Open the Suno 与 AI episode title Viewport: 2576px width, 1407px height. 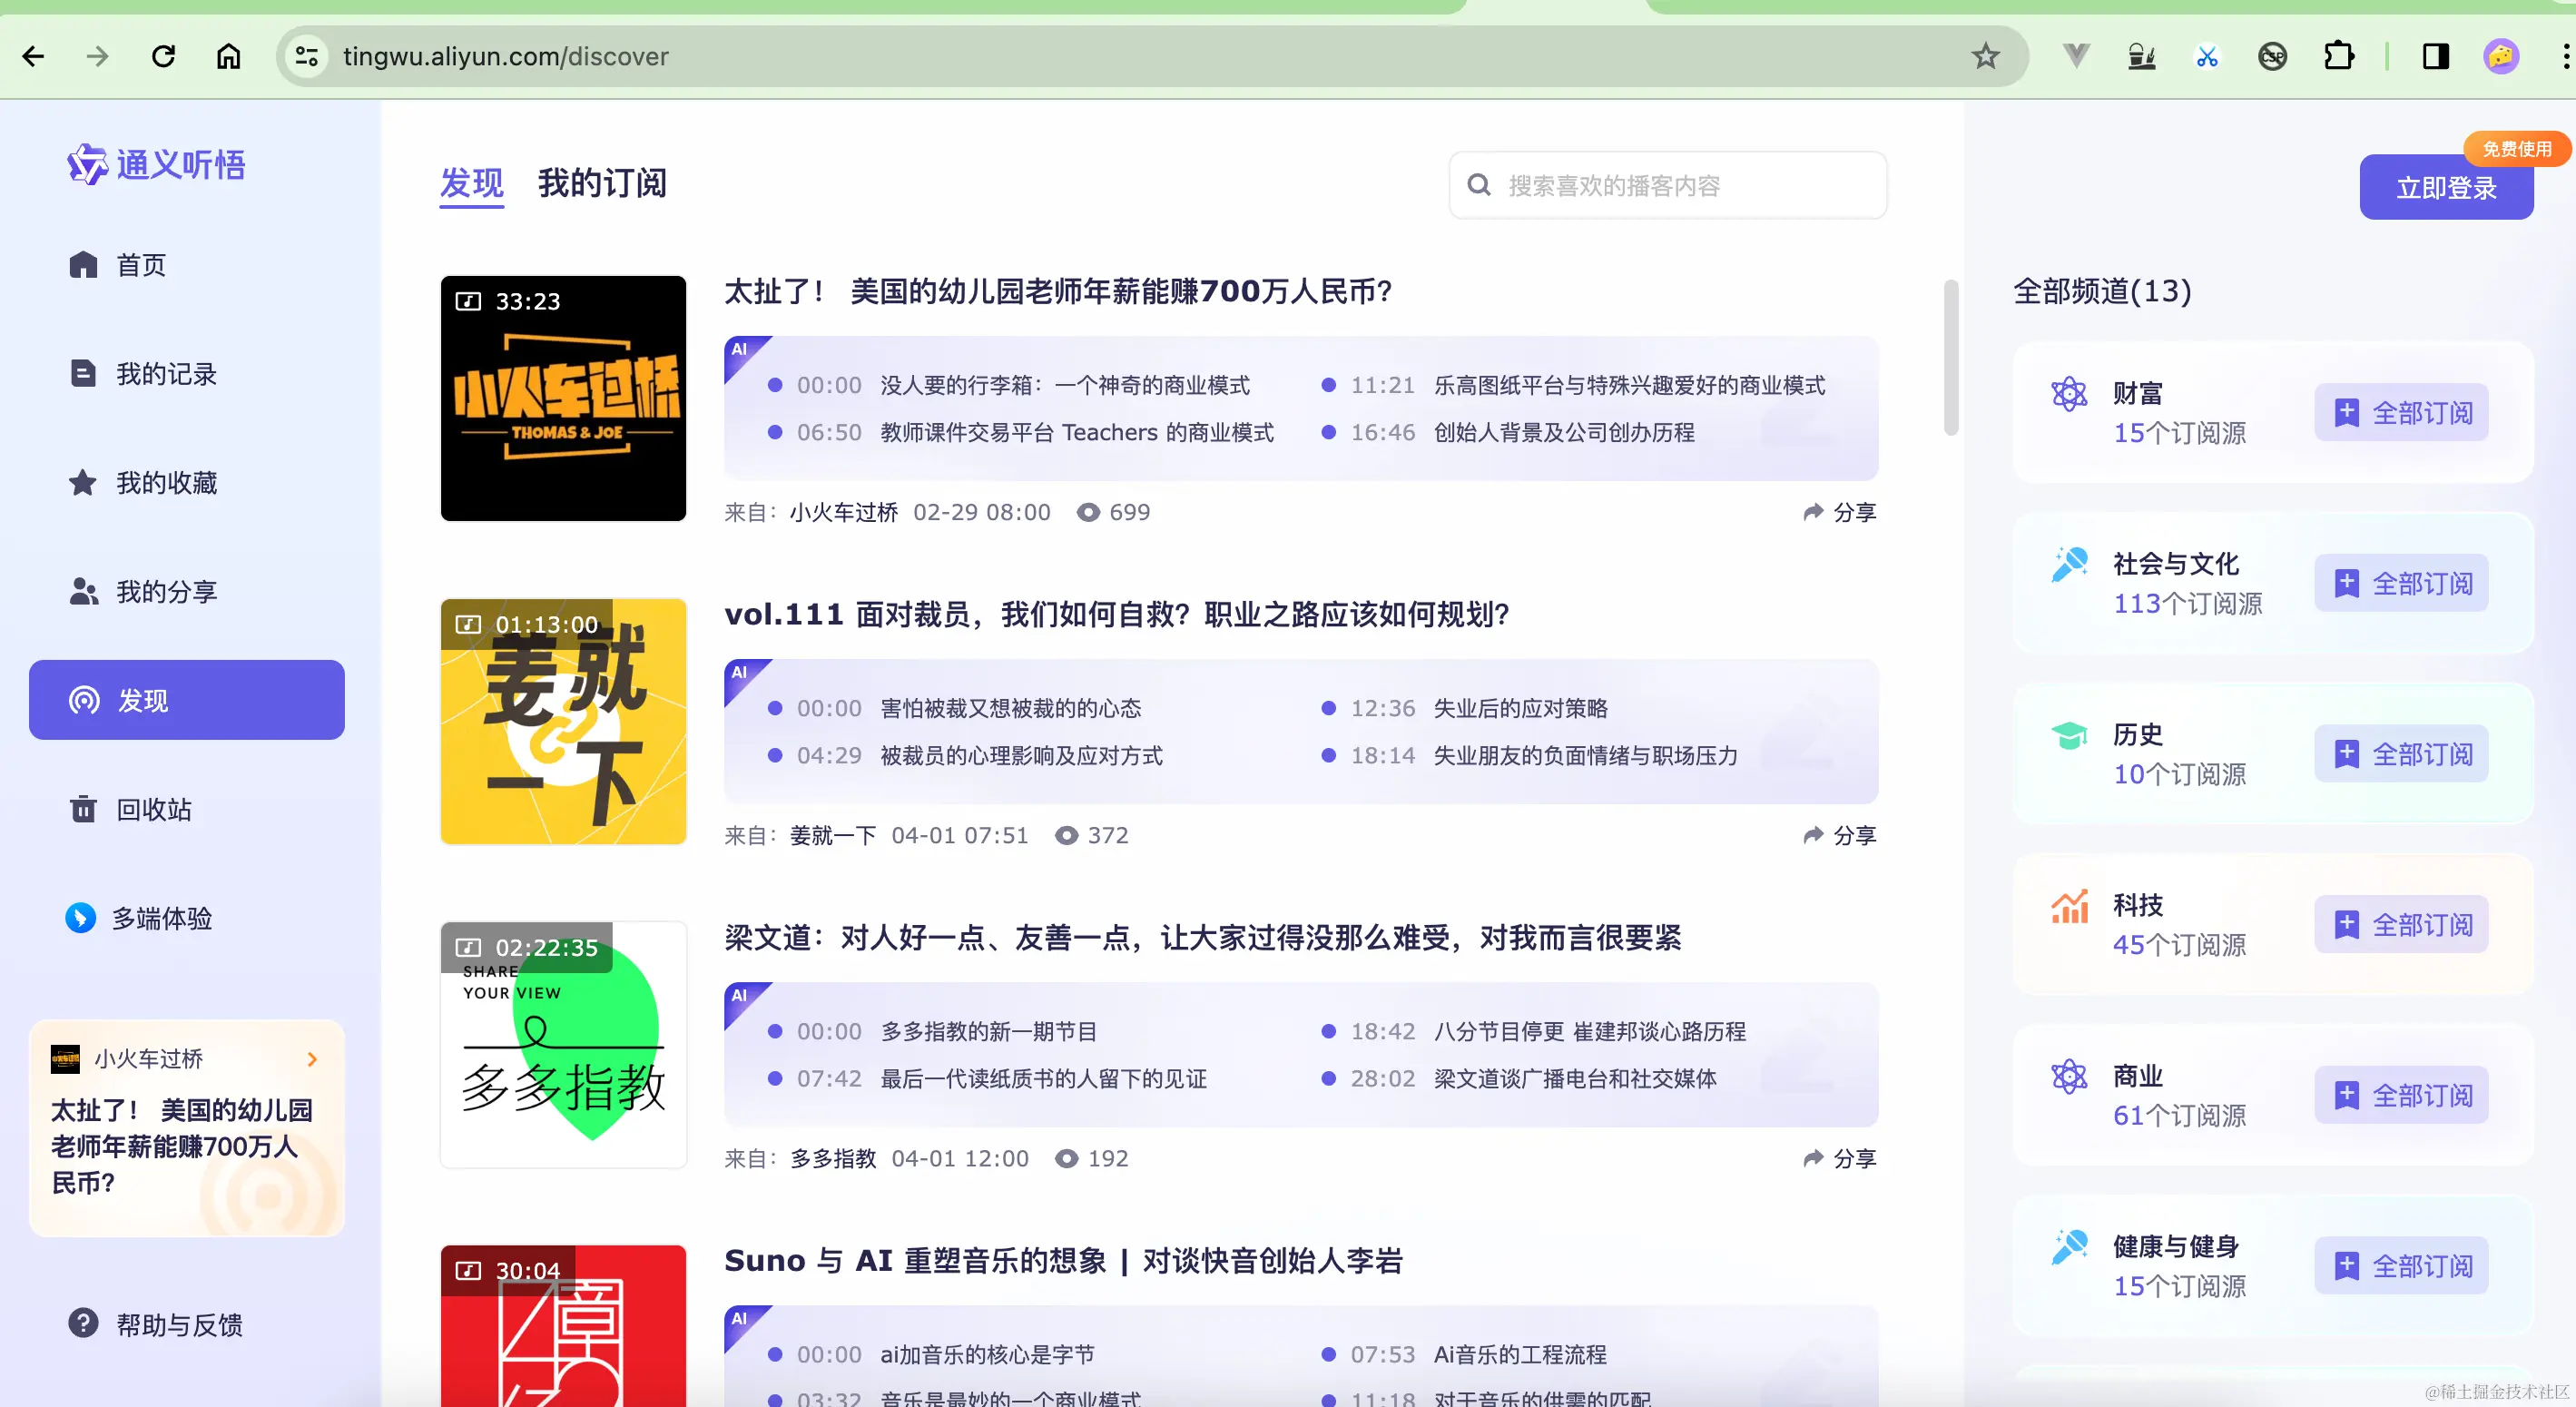(x=1063, y=1260)
